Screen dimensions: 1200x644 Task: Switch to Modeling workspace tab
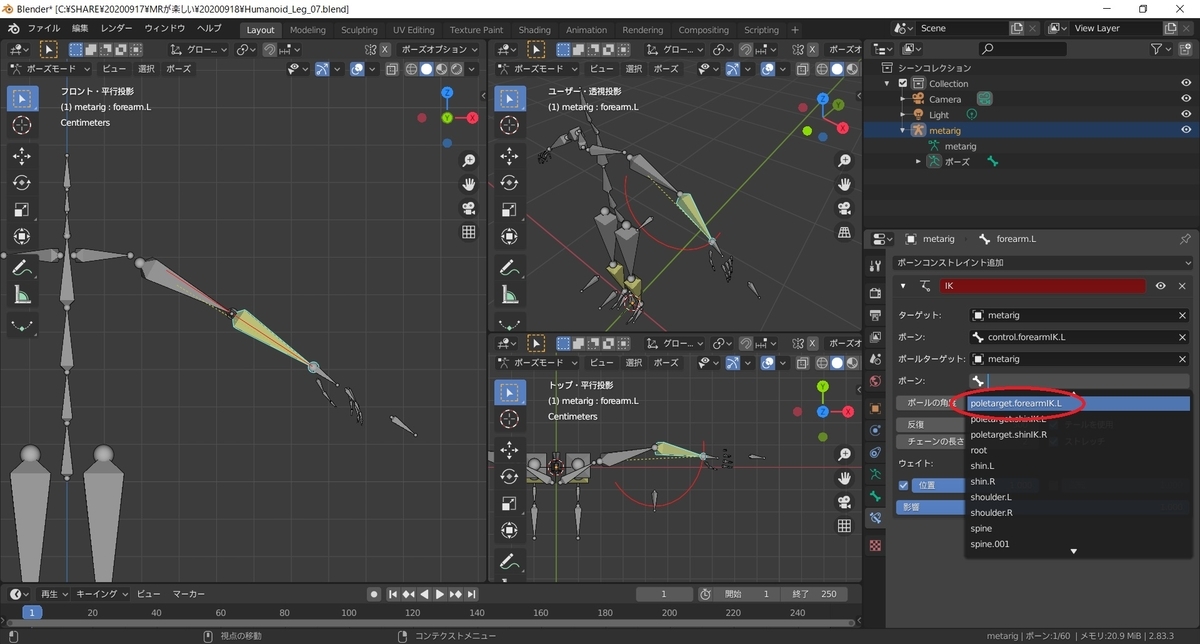click(x=307, y=30)
